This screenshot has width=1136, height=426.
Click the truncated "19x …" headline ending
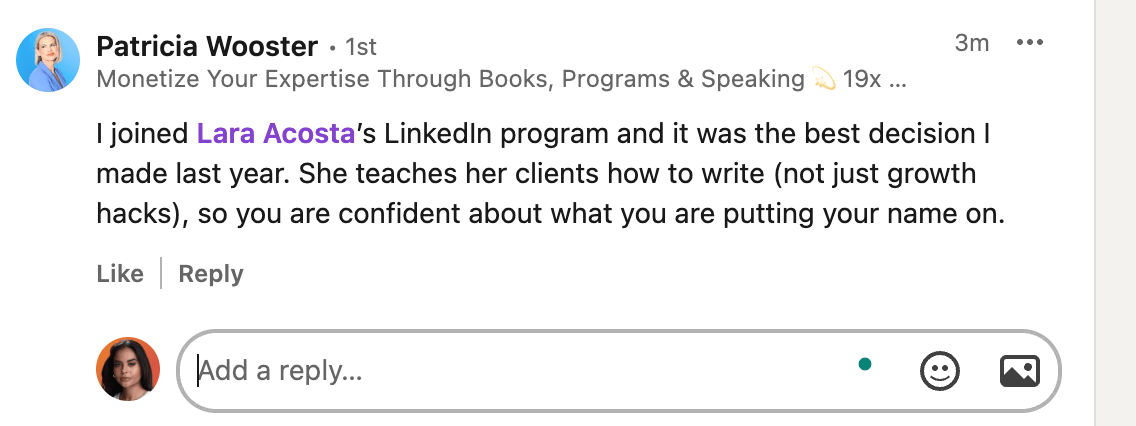(874, 80)
